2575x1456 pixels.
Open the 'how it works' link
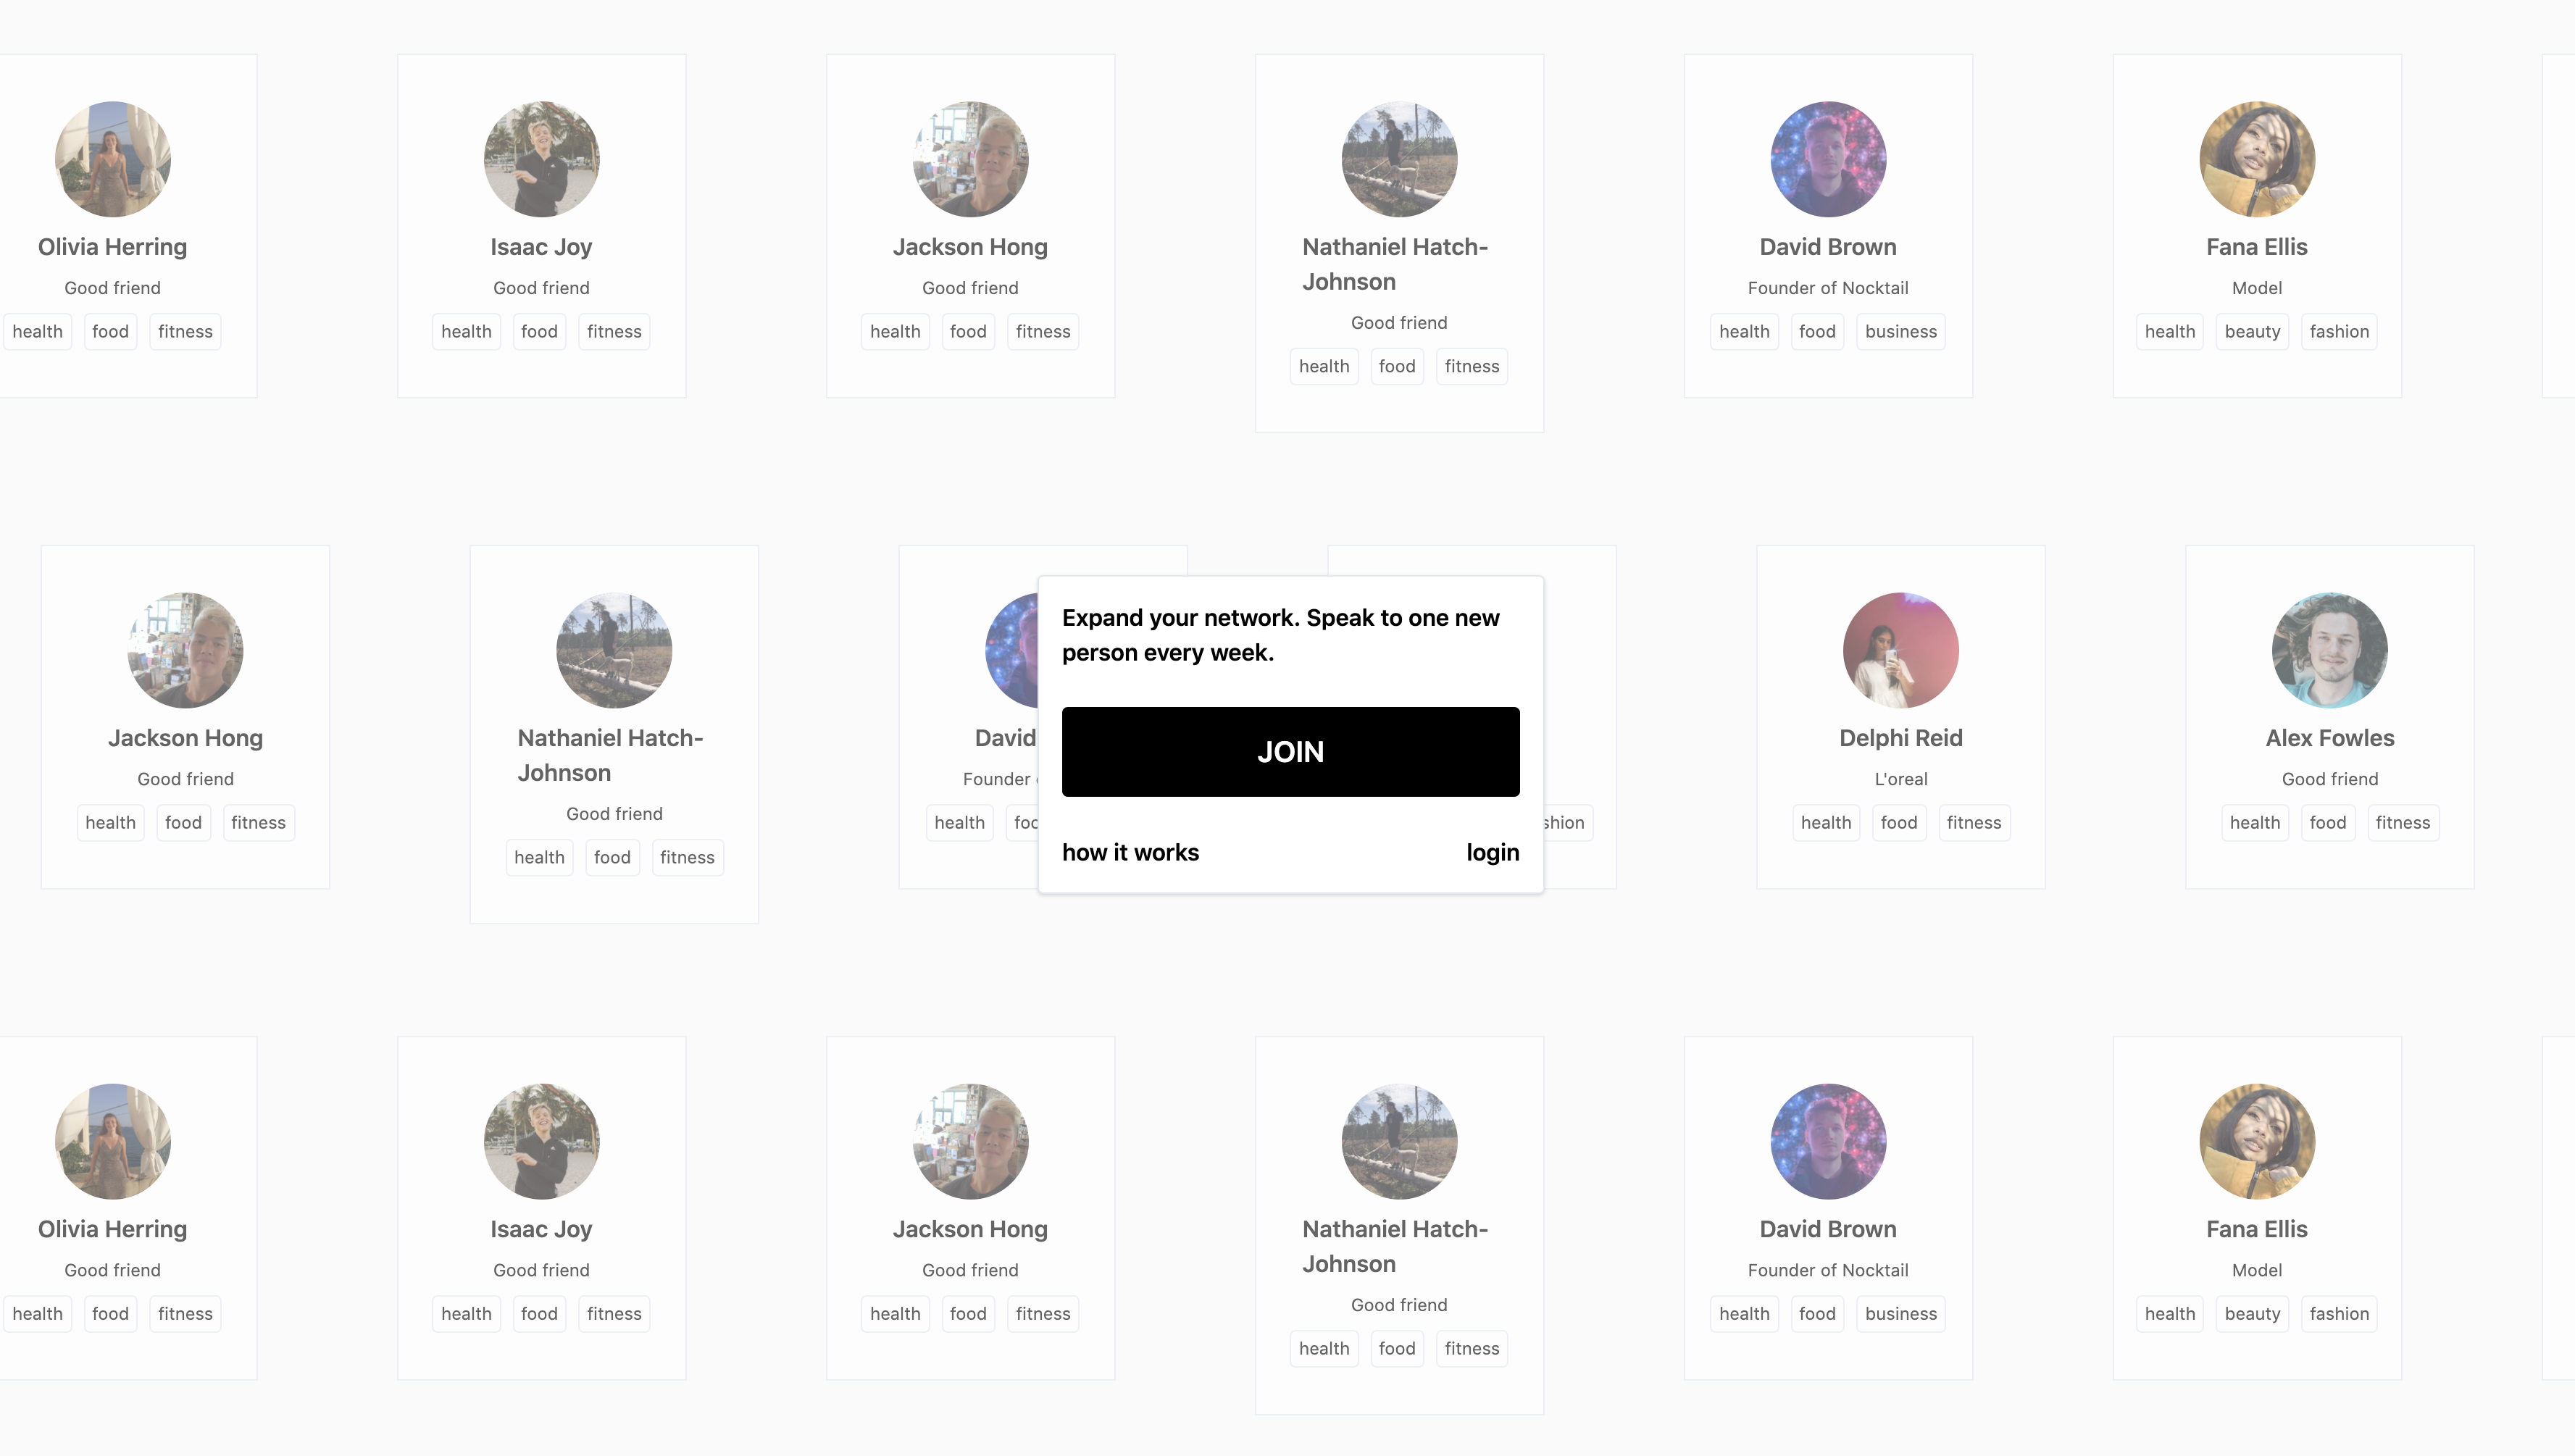point(1130,852)
